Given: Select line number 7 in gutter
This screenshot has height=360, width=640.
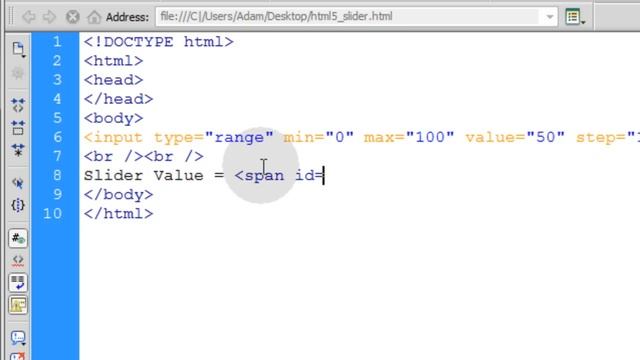Looking at the screenshot, I should click(57, 156).
